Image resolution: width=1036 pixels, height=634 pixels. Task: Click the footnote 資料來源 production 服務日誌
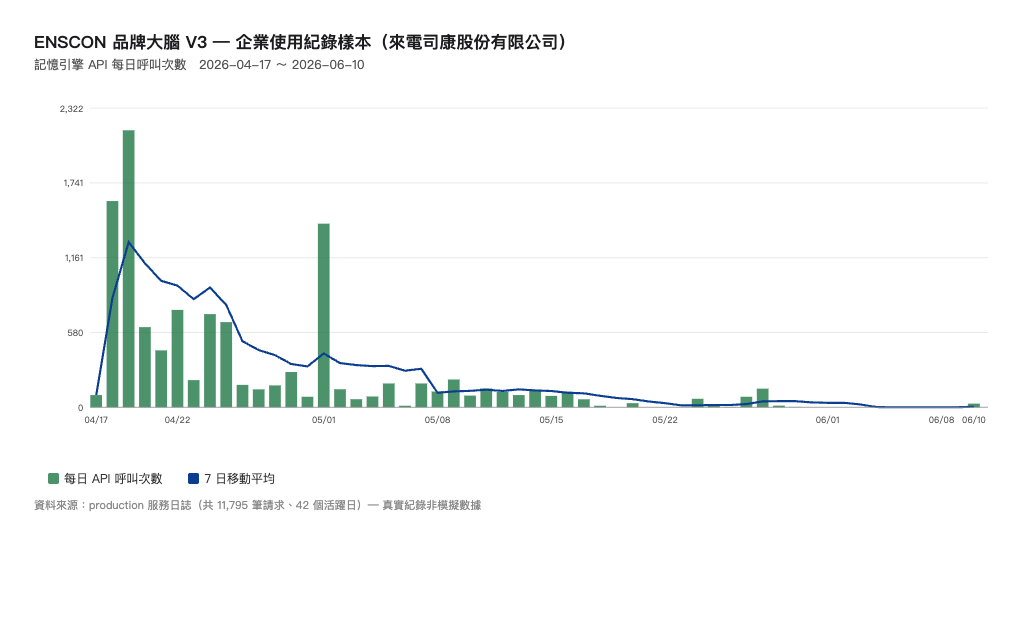coord(258,505)
